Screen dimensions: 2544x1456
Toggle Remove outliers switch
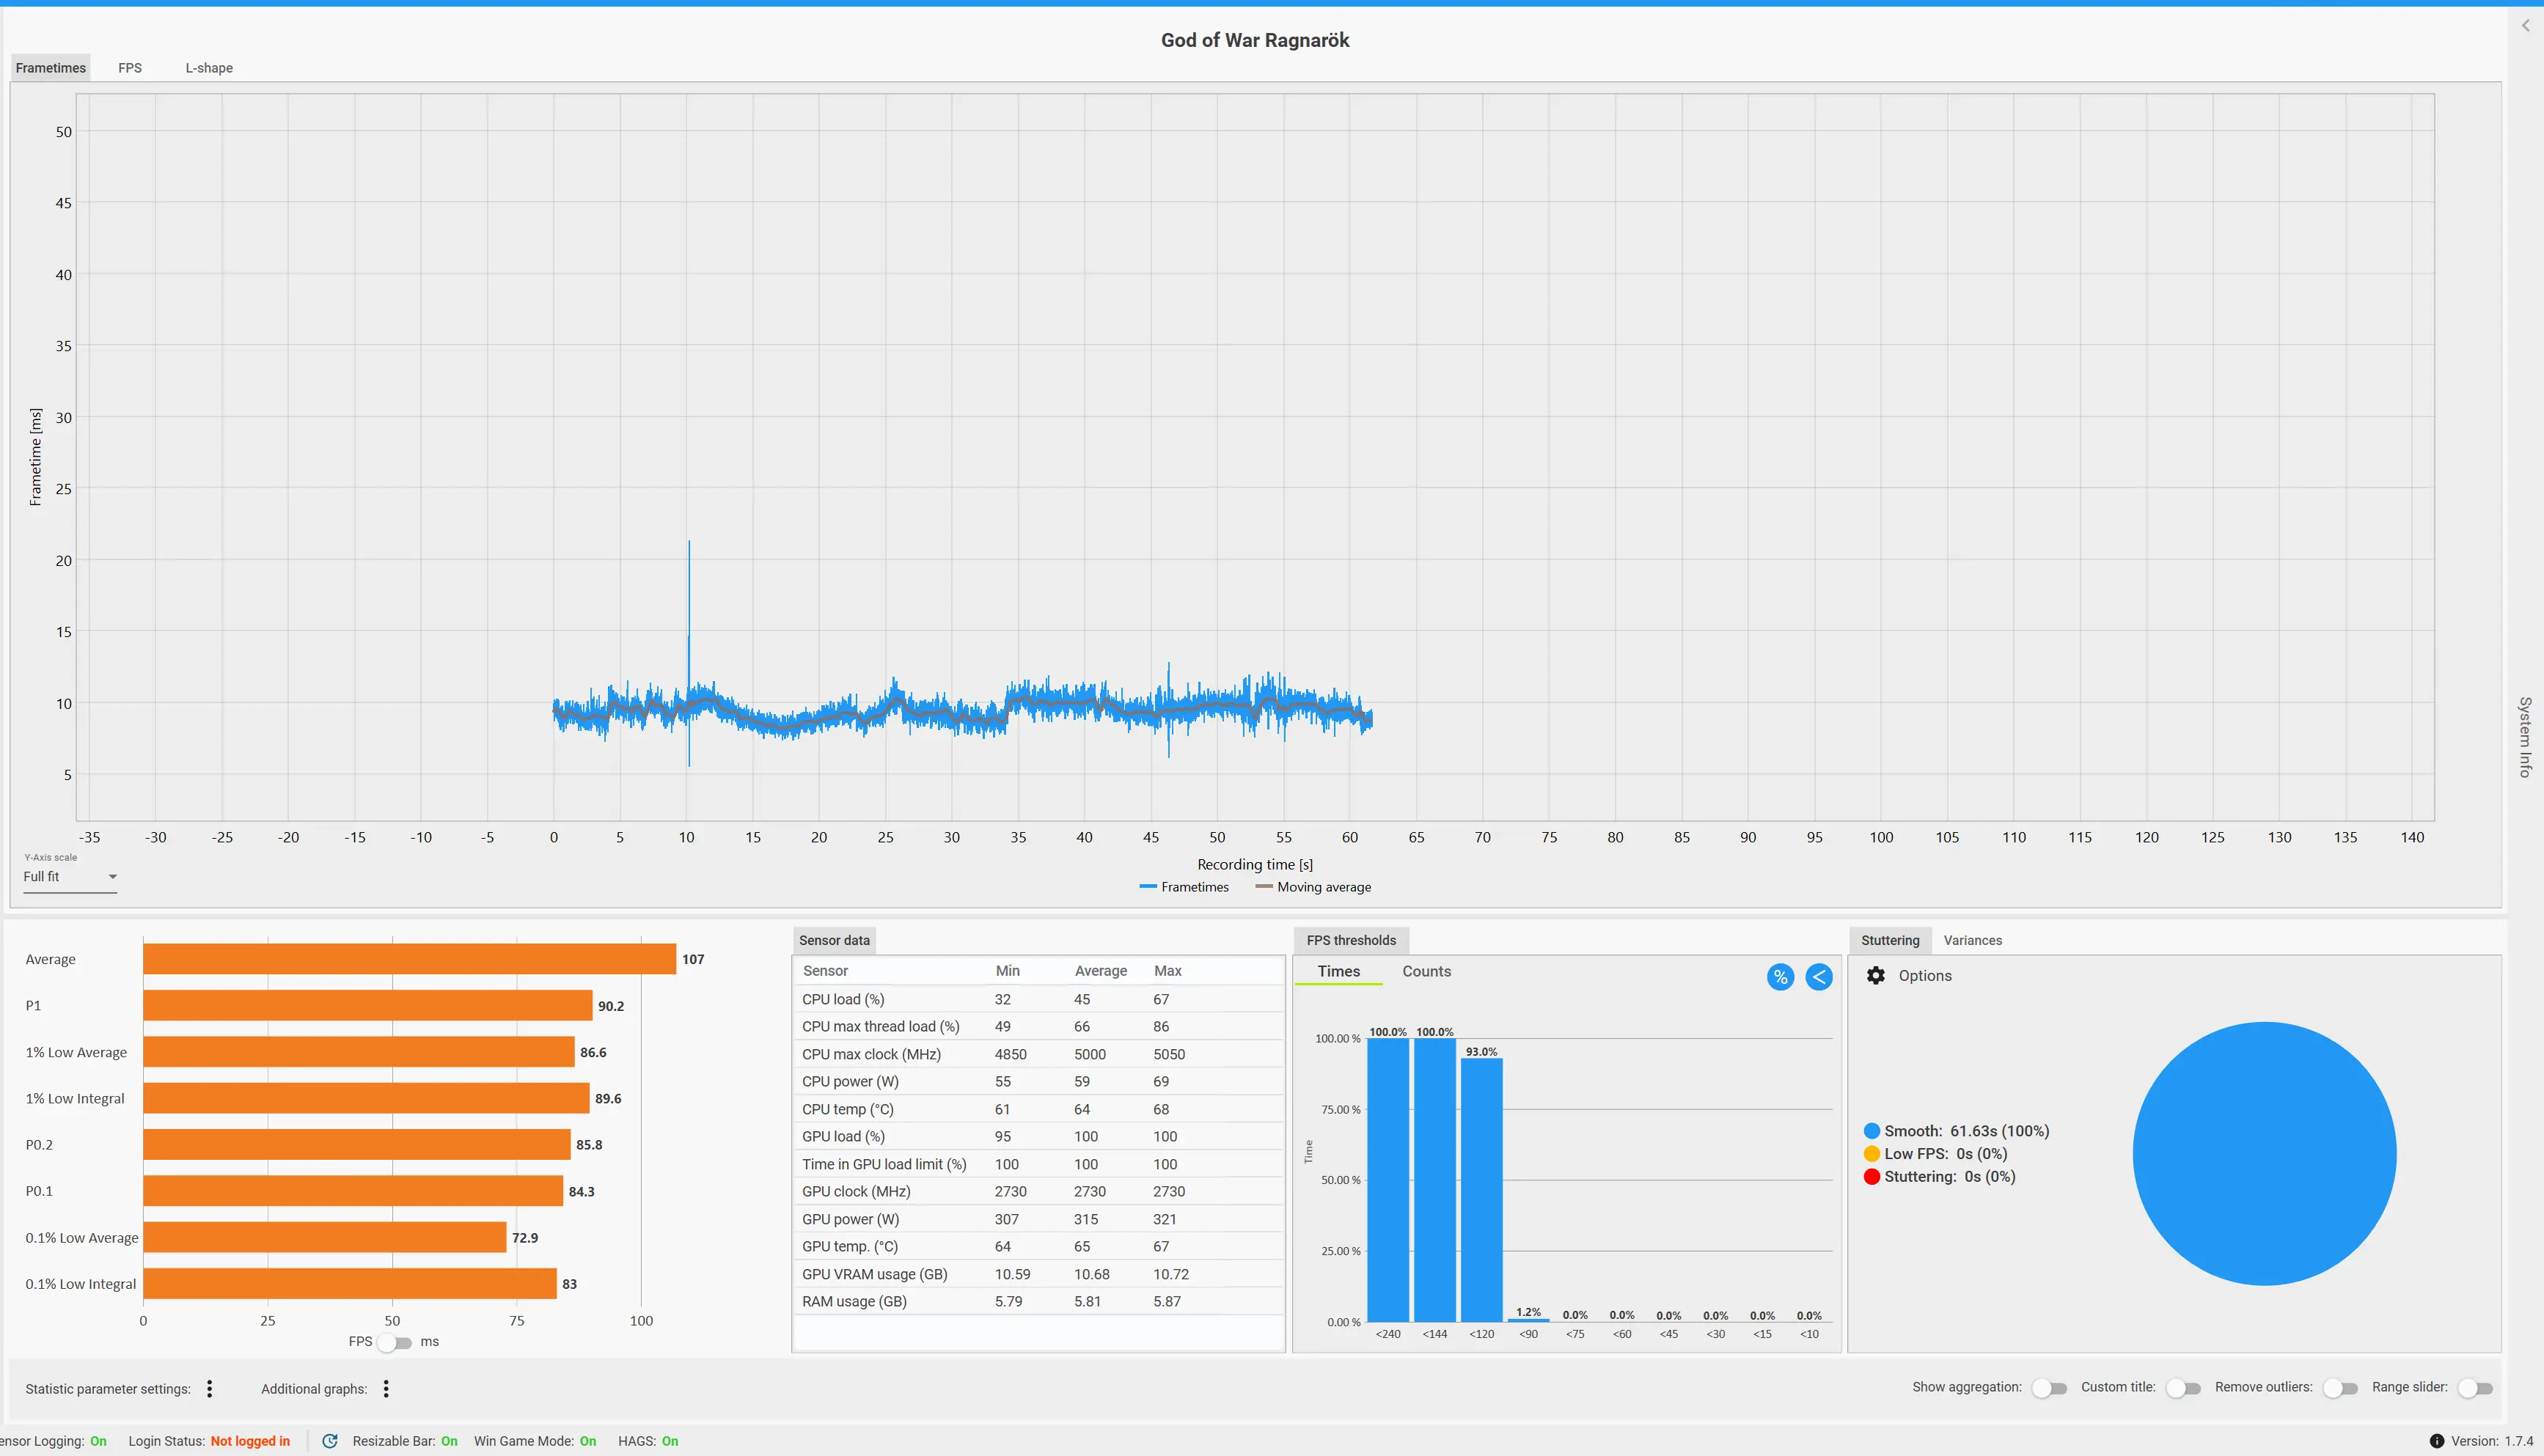coord(2340,1388)
